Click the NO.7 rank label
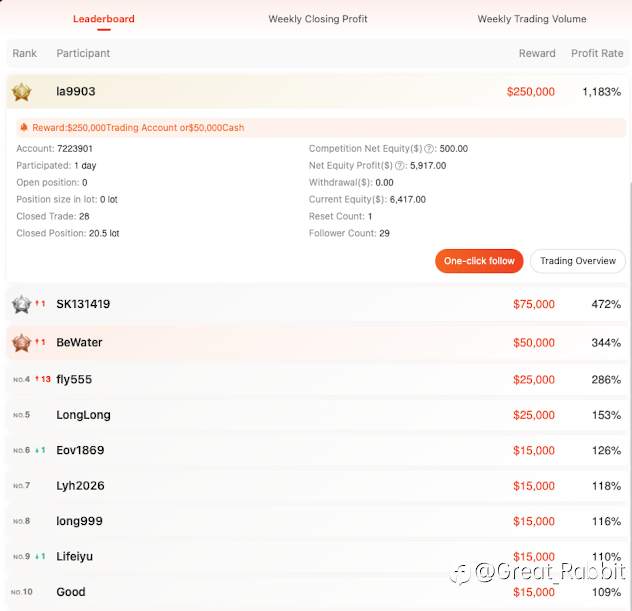632x611 pixels. pyautogui.click(x=21, y=486)
